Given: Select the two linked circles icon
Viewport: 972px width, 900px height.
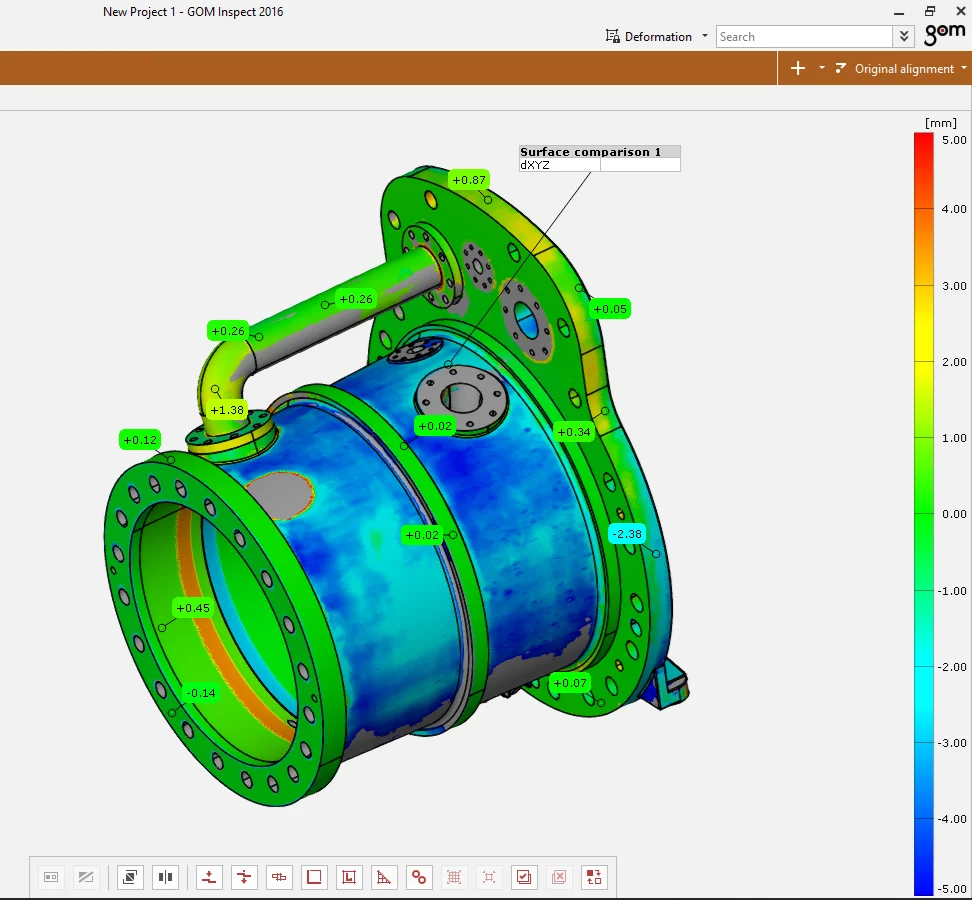Looking at the screenshot, I should [x=419, y=877].
